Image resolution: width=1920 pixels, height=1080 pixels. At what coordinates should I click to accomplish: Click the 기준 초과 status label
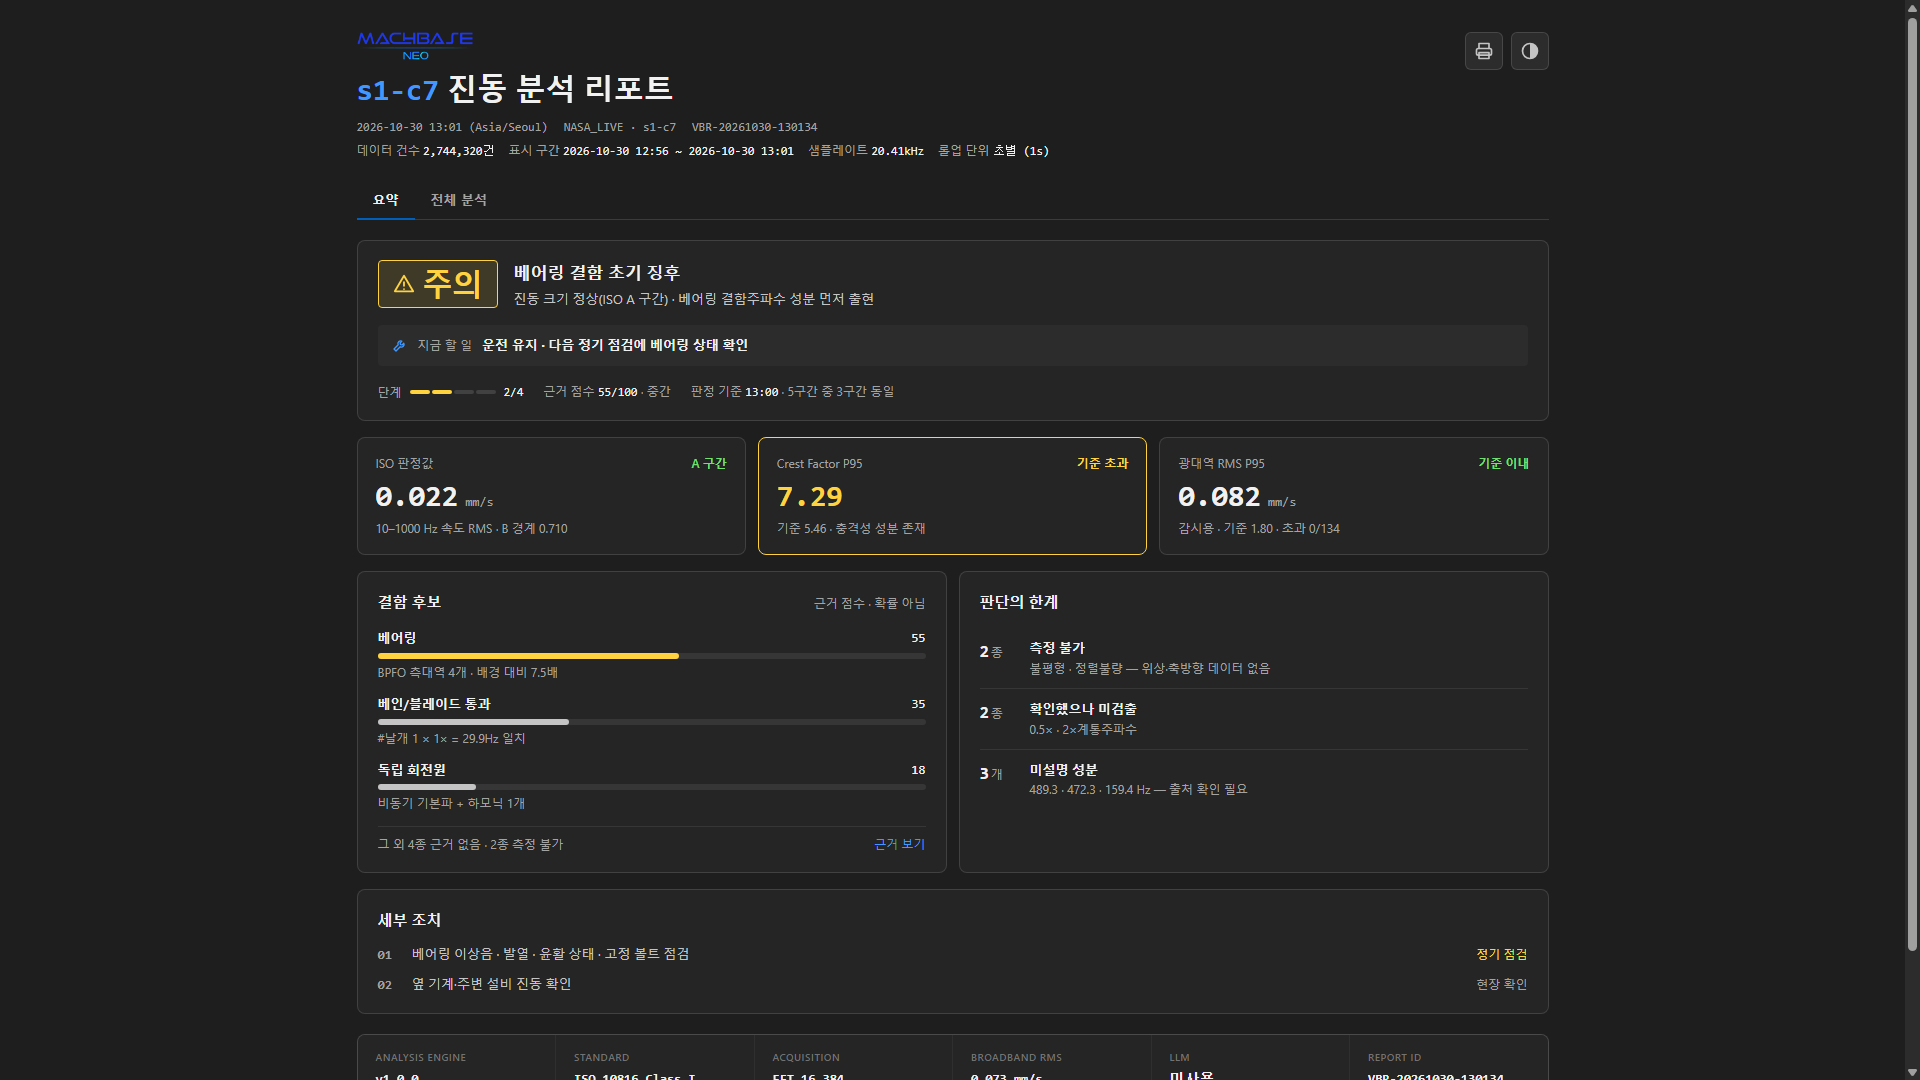pyautogui.click(x=1102, y=463)
